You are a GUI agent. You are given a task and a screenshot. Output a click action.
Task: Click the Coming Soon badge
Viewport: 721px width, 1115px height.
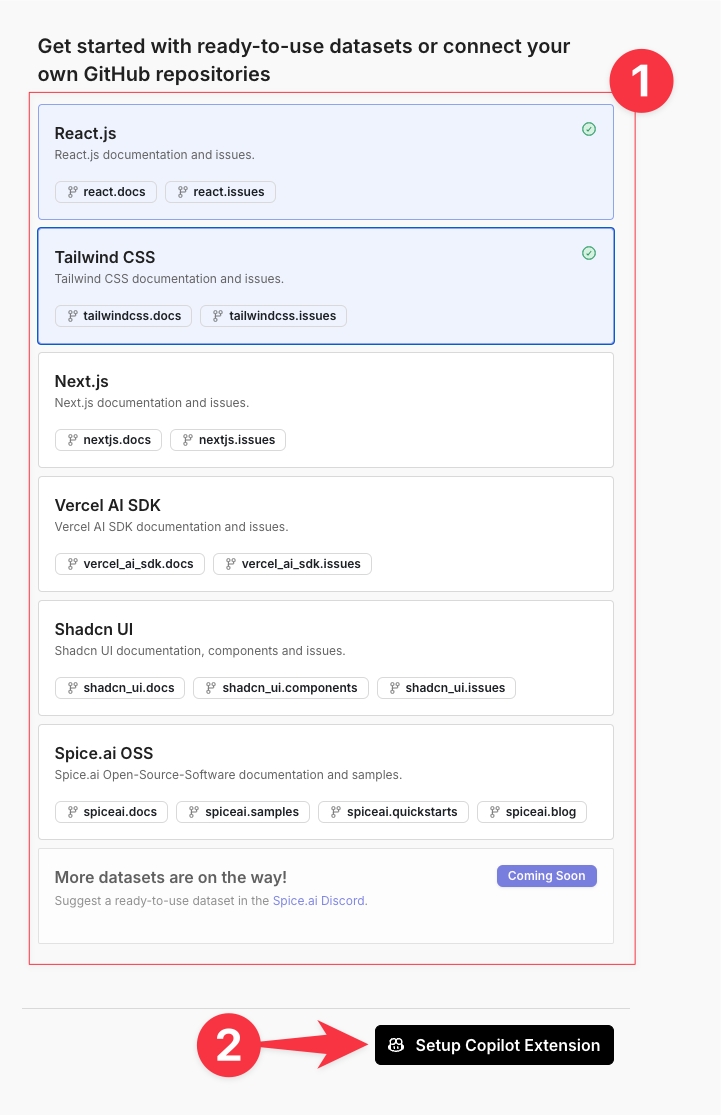point(546,876)
